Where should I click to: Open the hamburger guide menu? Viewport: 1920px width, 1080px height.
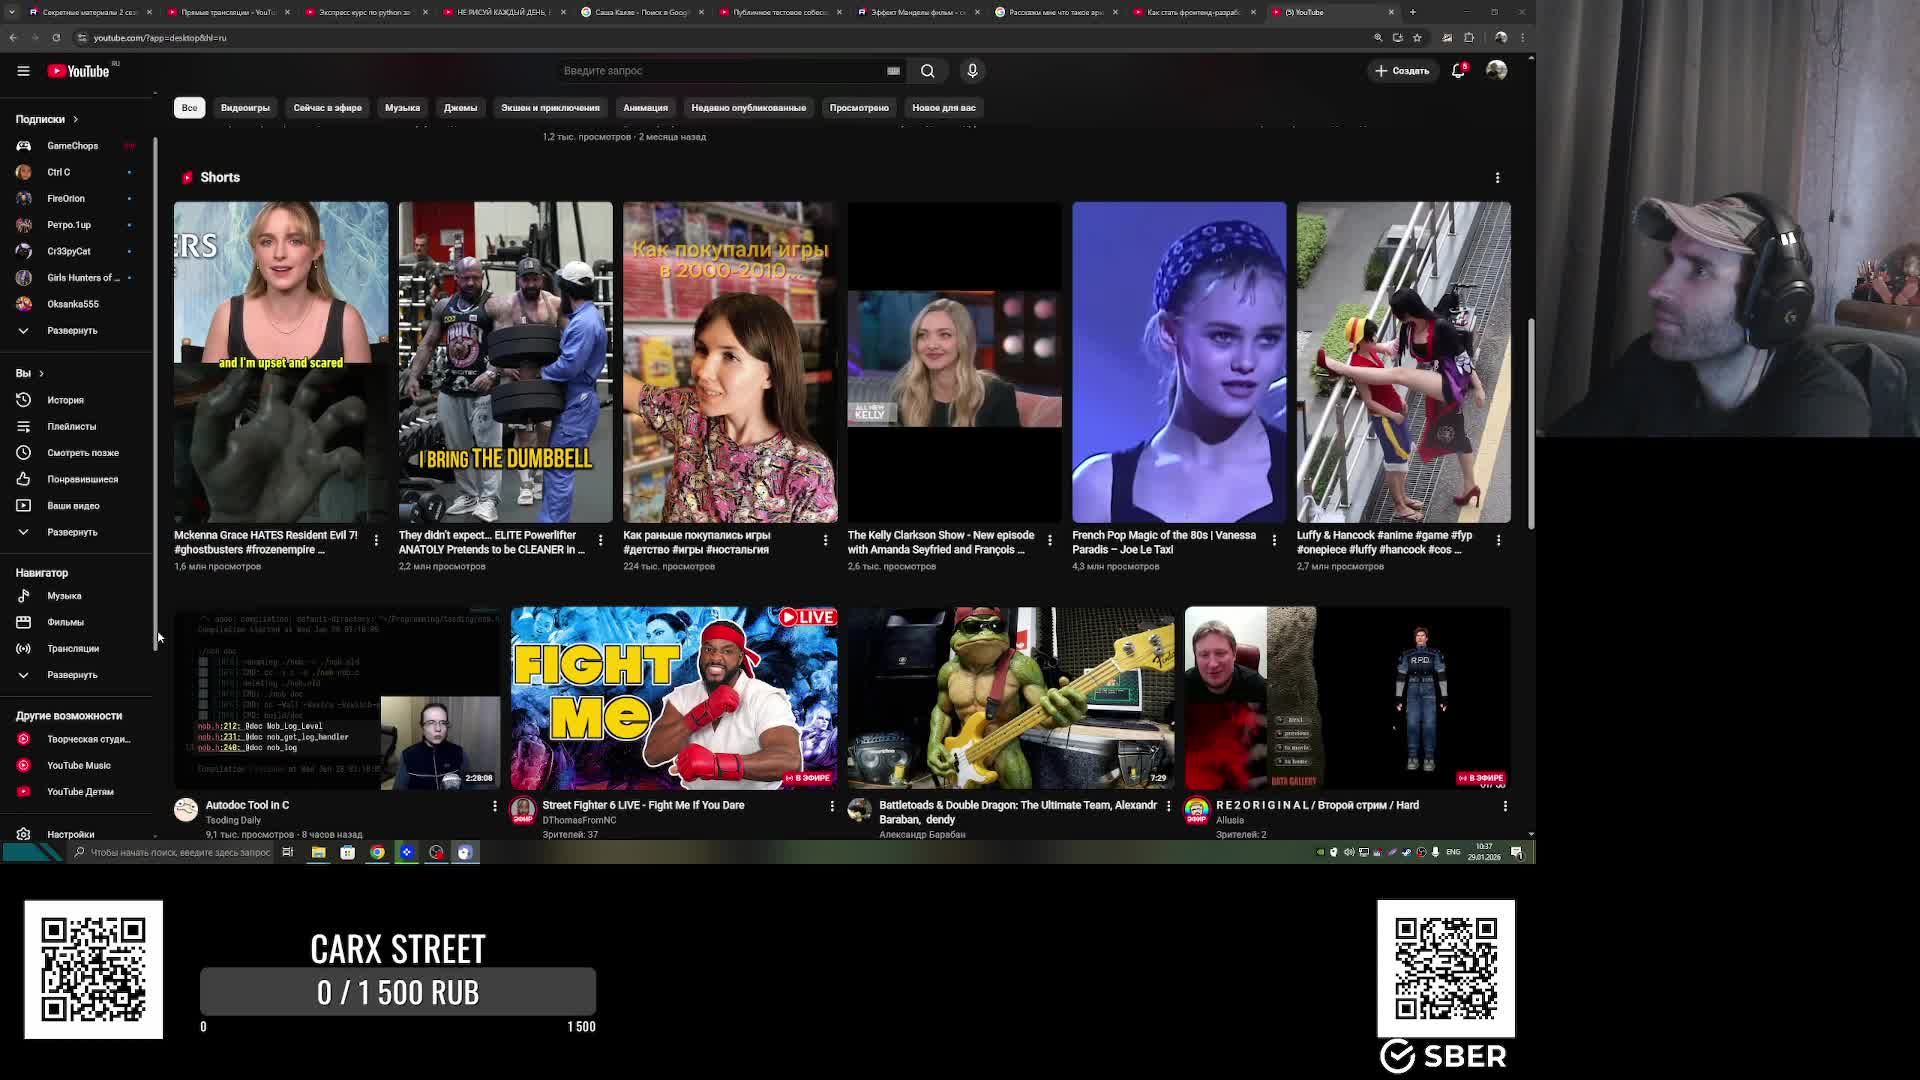pyautogui.click(x=23, y=71)
